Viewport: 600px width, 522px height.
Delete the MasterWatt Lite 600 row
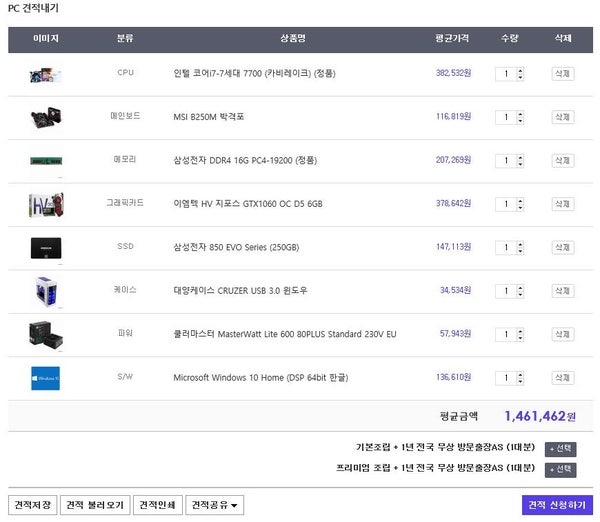click(562, 334)
